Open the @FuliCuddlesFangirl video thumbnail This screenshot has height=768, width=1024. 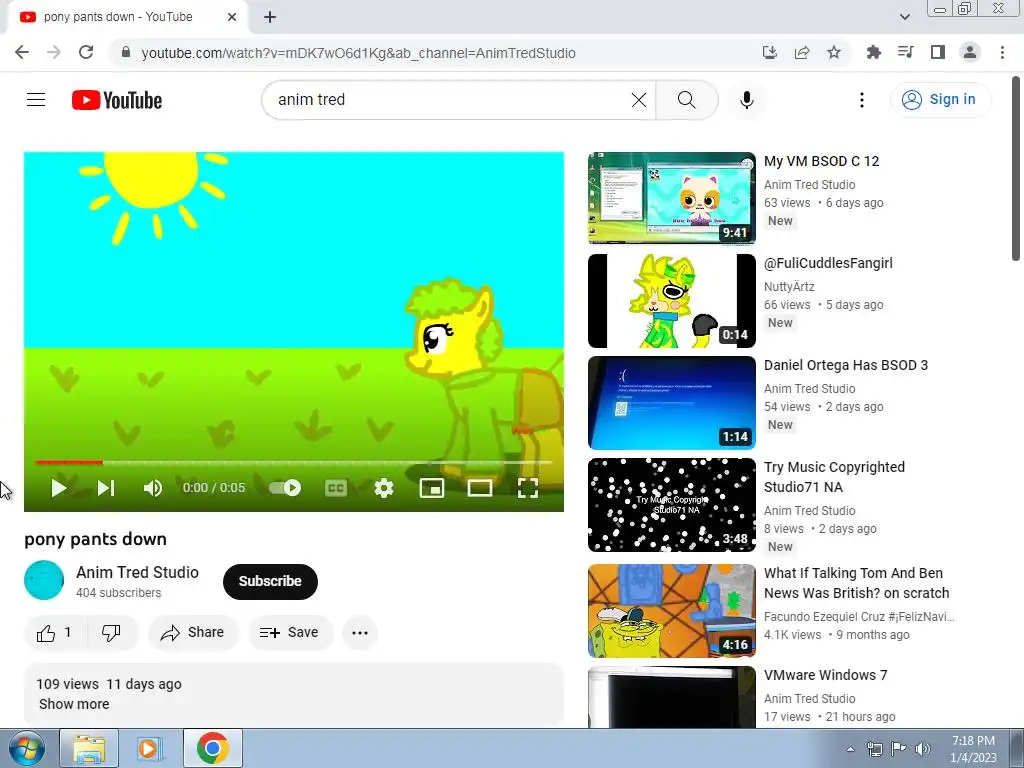[671, 300]
